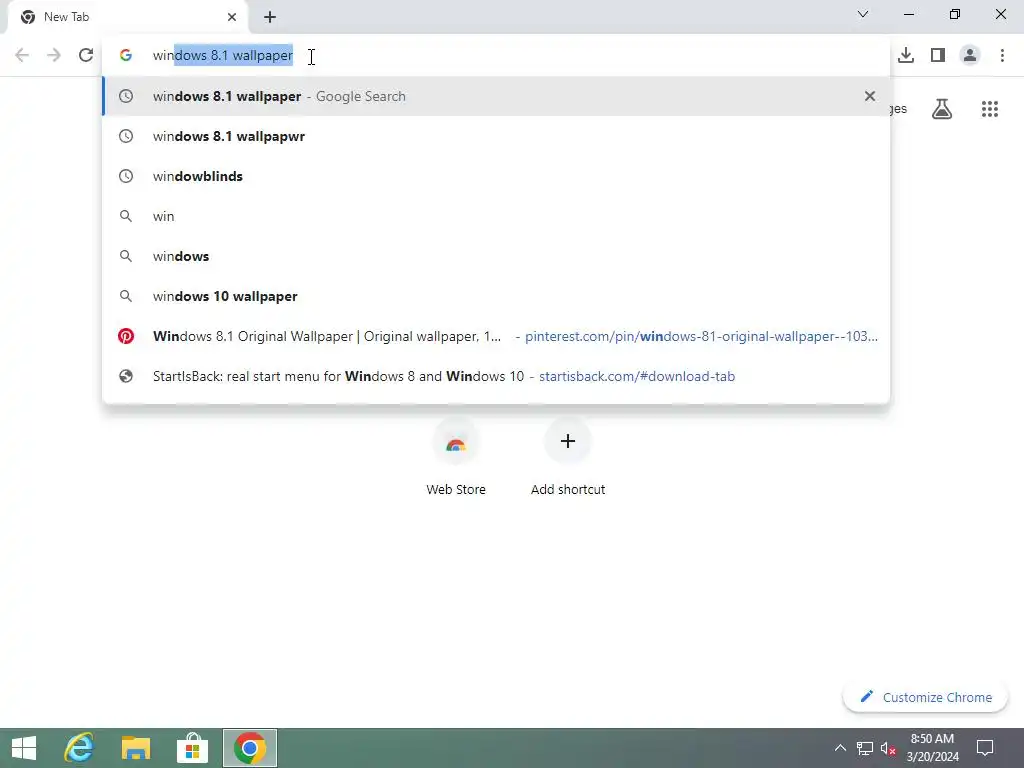Open the Search Labs flask icon
The width and height of the screenshot is (1024, 768).
[942, 108]
